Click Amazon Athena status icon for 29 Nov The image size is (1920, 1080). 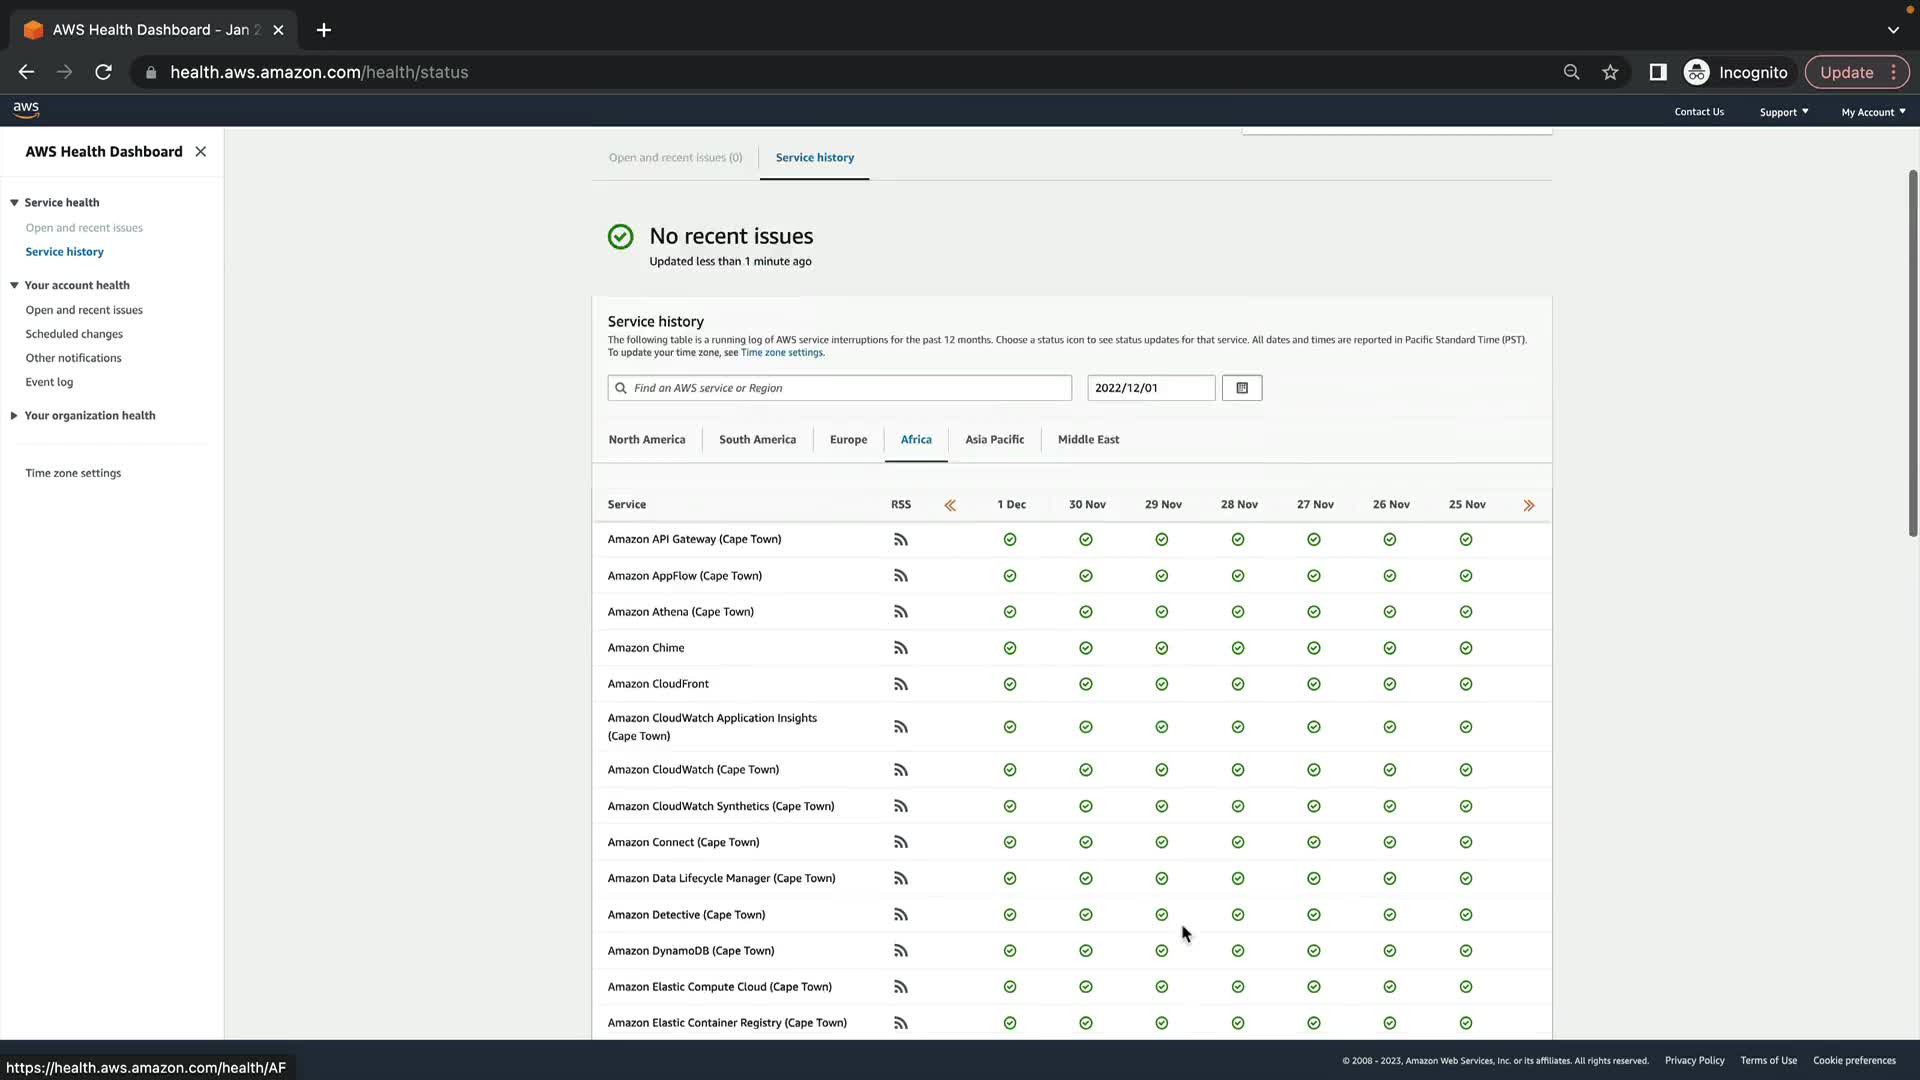1161,612
